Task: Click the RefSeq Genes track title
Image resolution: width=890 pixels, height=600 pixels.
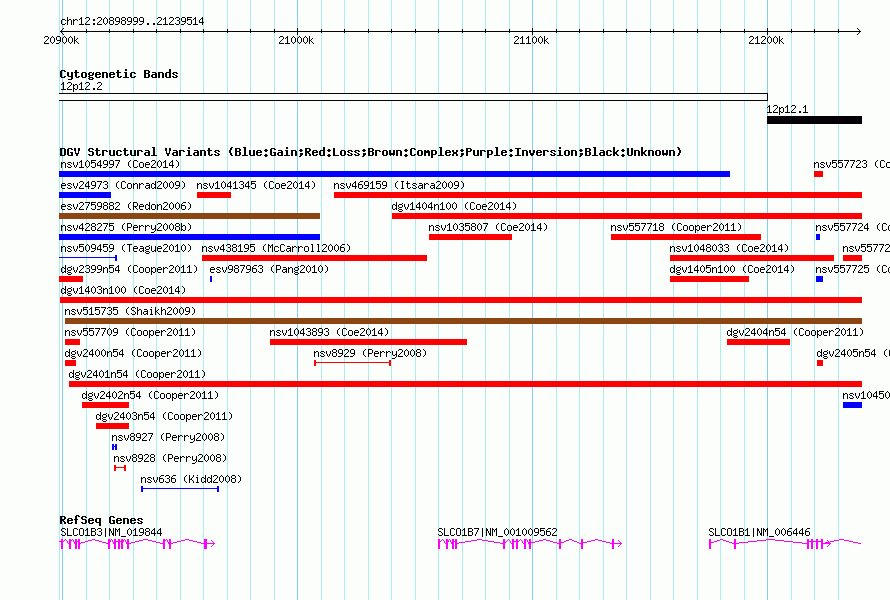Action: point(101,520)
